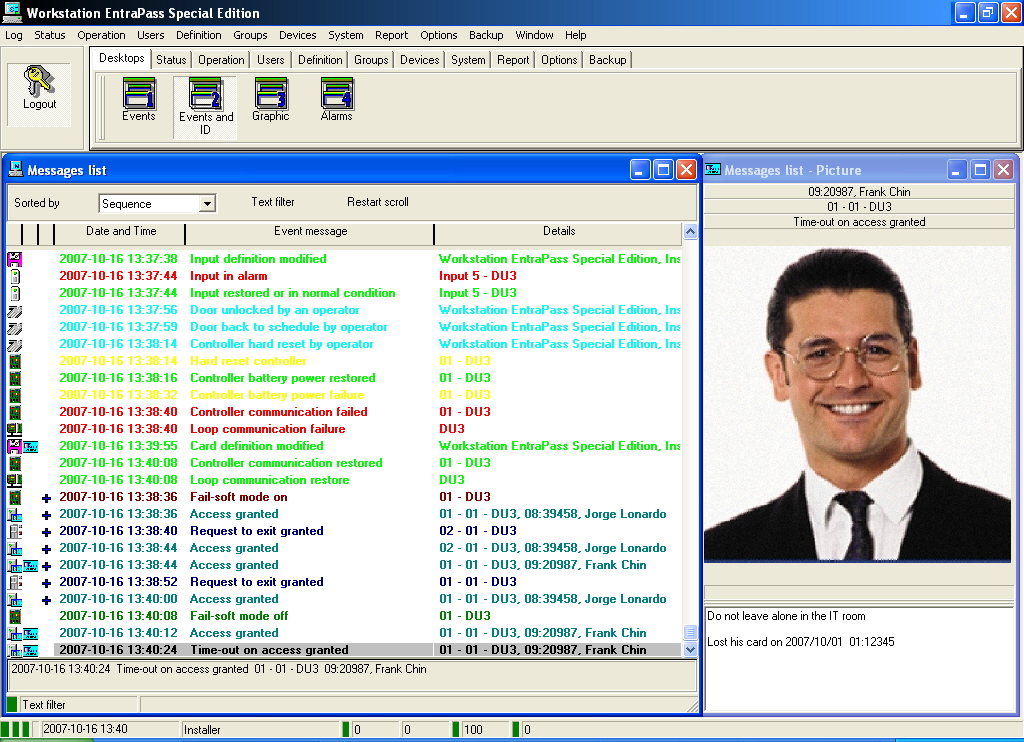The height and width of the screenshot is (742, 1024).
Task: Select the Events and ID desktop
Action: click(205, 106)
